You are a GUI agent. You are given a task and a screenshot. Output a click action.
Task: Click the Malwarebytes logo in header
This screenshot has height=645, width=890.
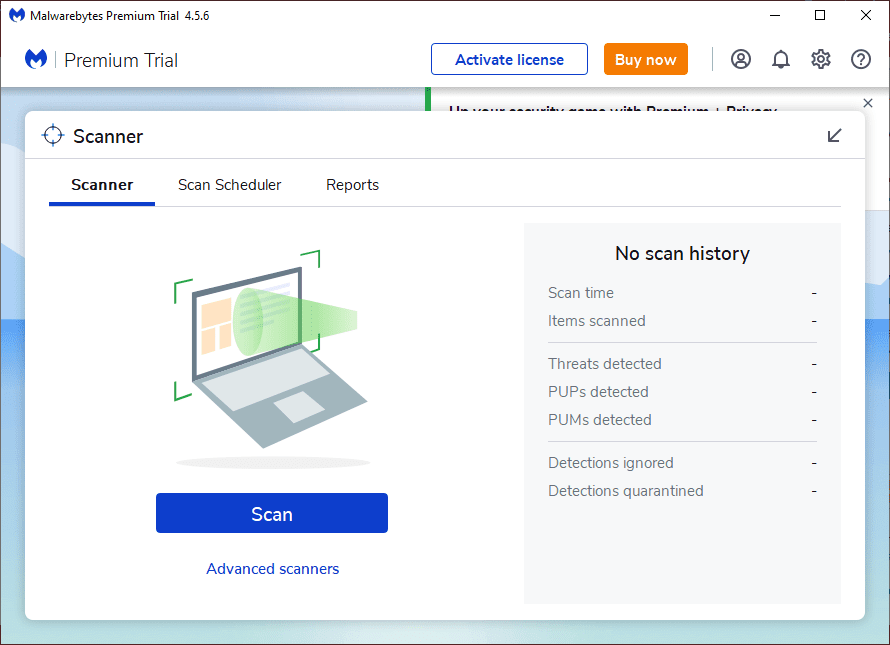coord(36,59)
